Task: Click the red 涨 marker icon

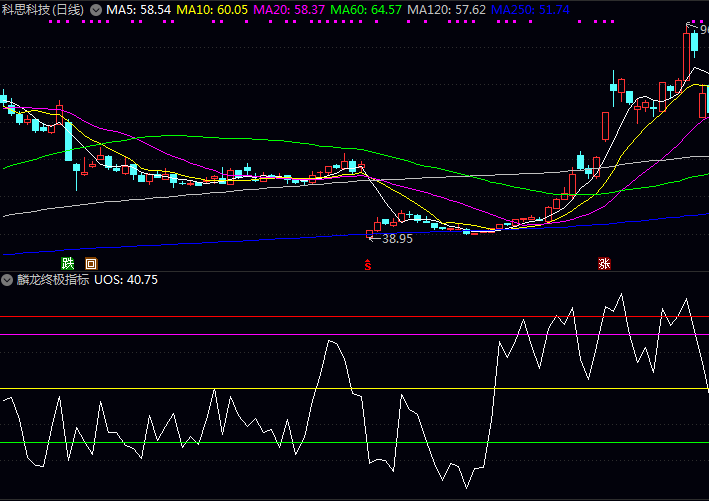Action: (604, 264)
